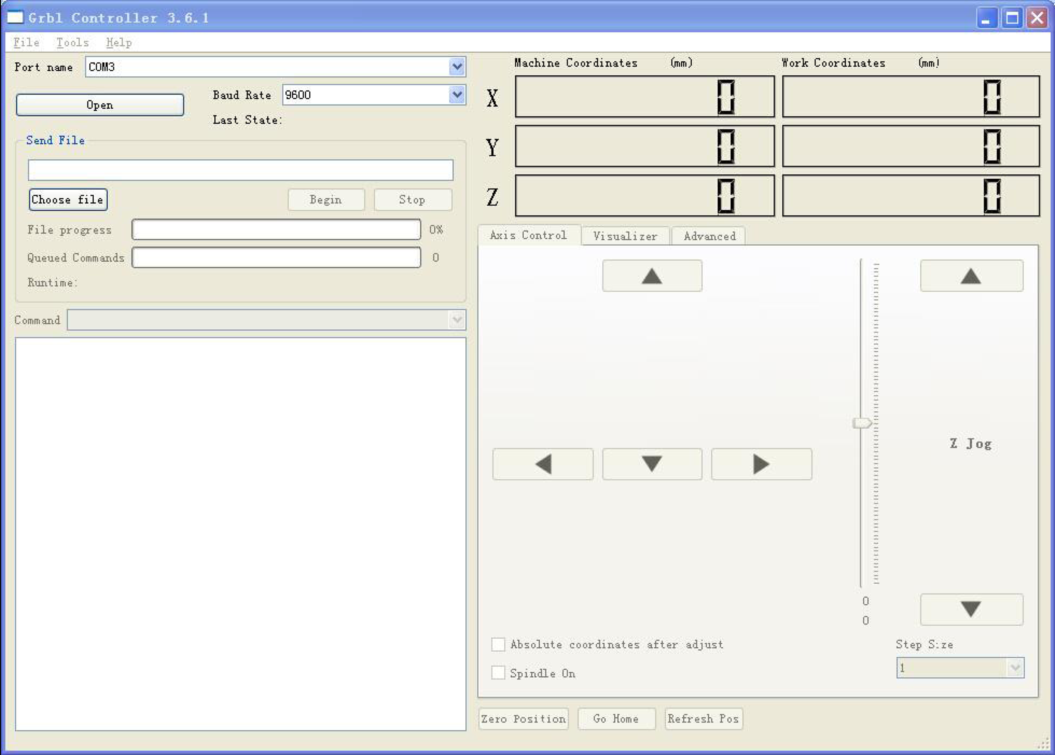The height and width of the screenshot is (755, 1055).
Task: Click the Work Coordinates Y display
Action: pyautogui.click(x=911, y=146)
